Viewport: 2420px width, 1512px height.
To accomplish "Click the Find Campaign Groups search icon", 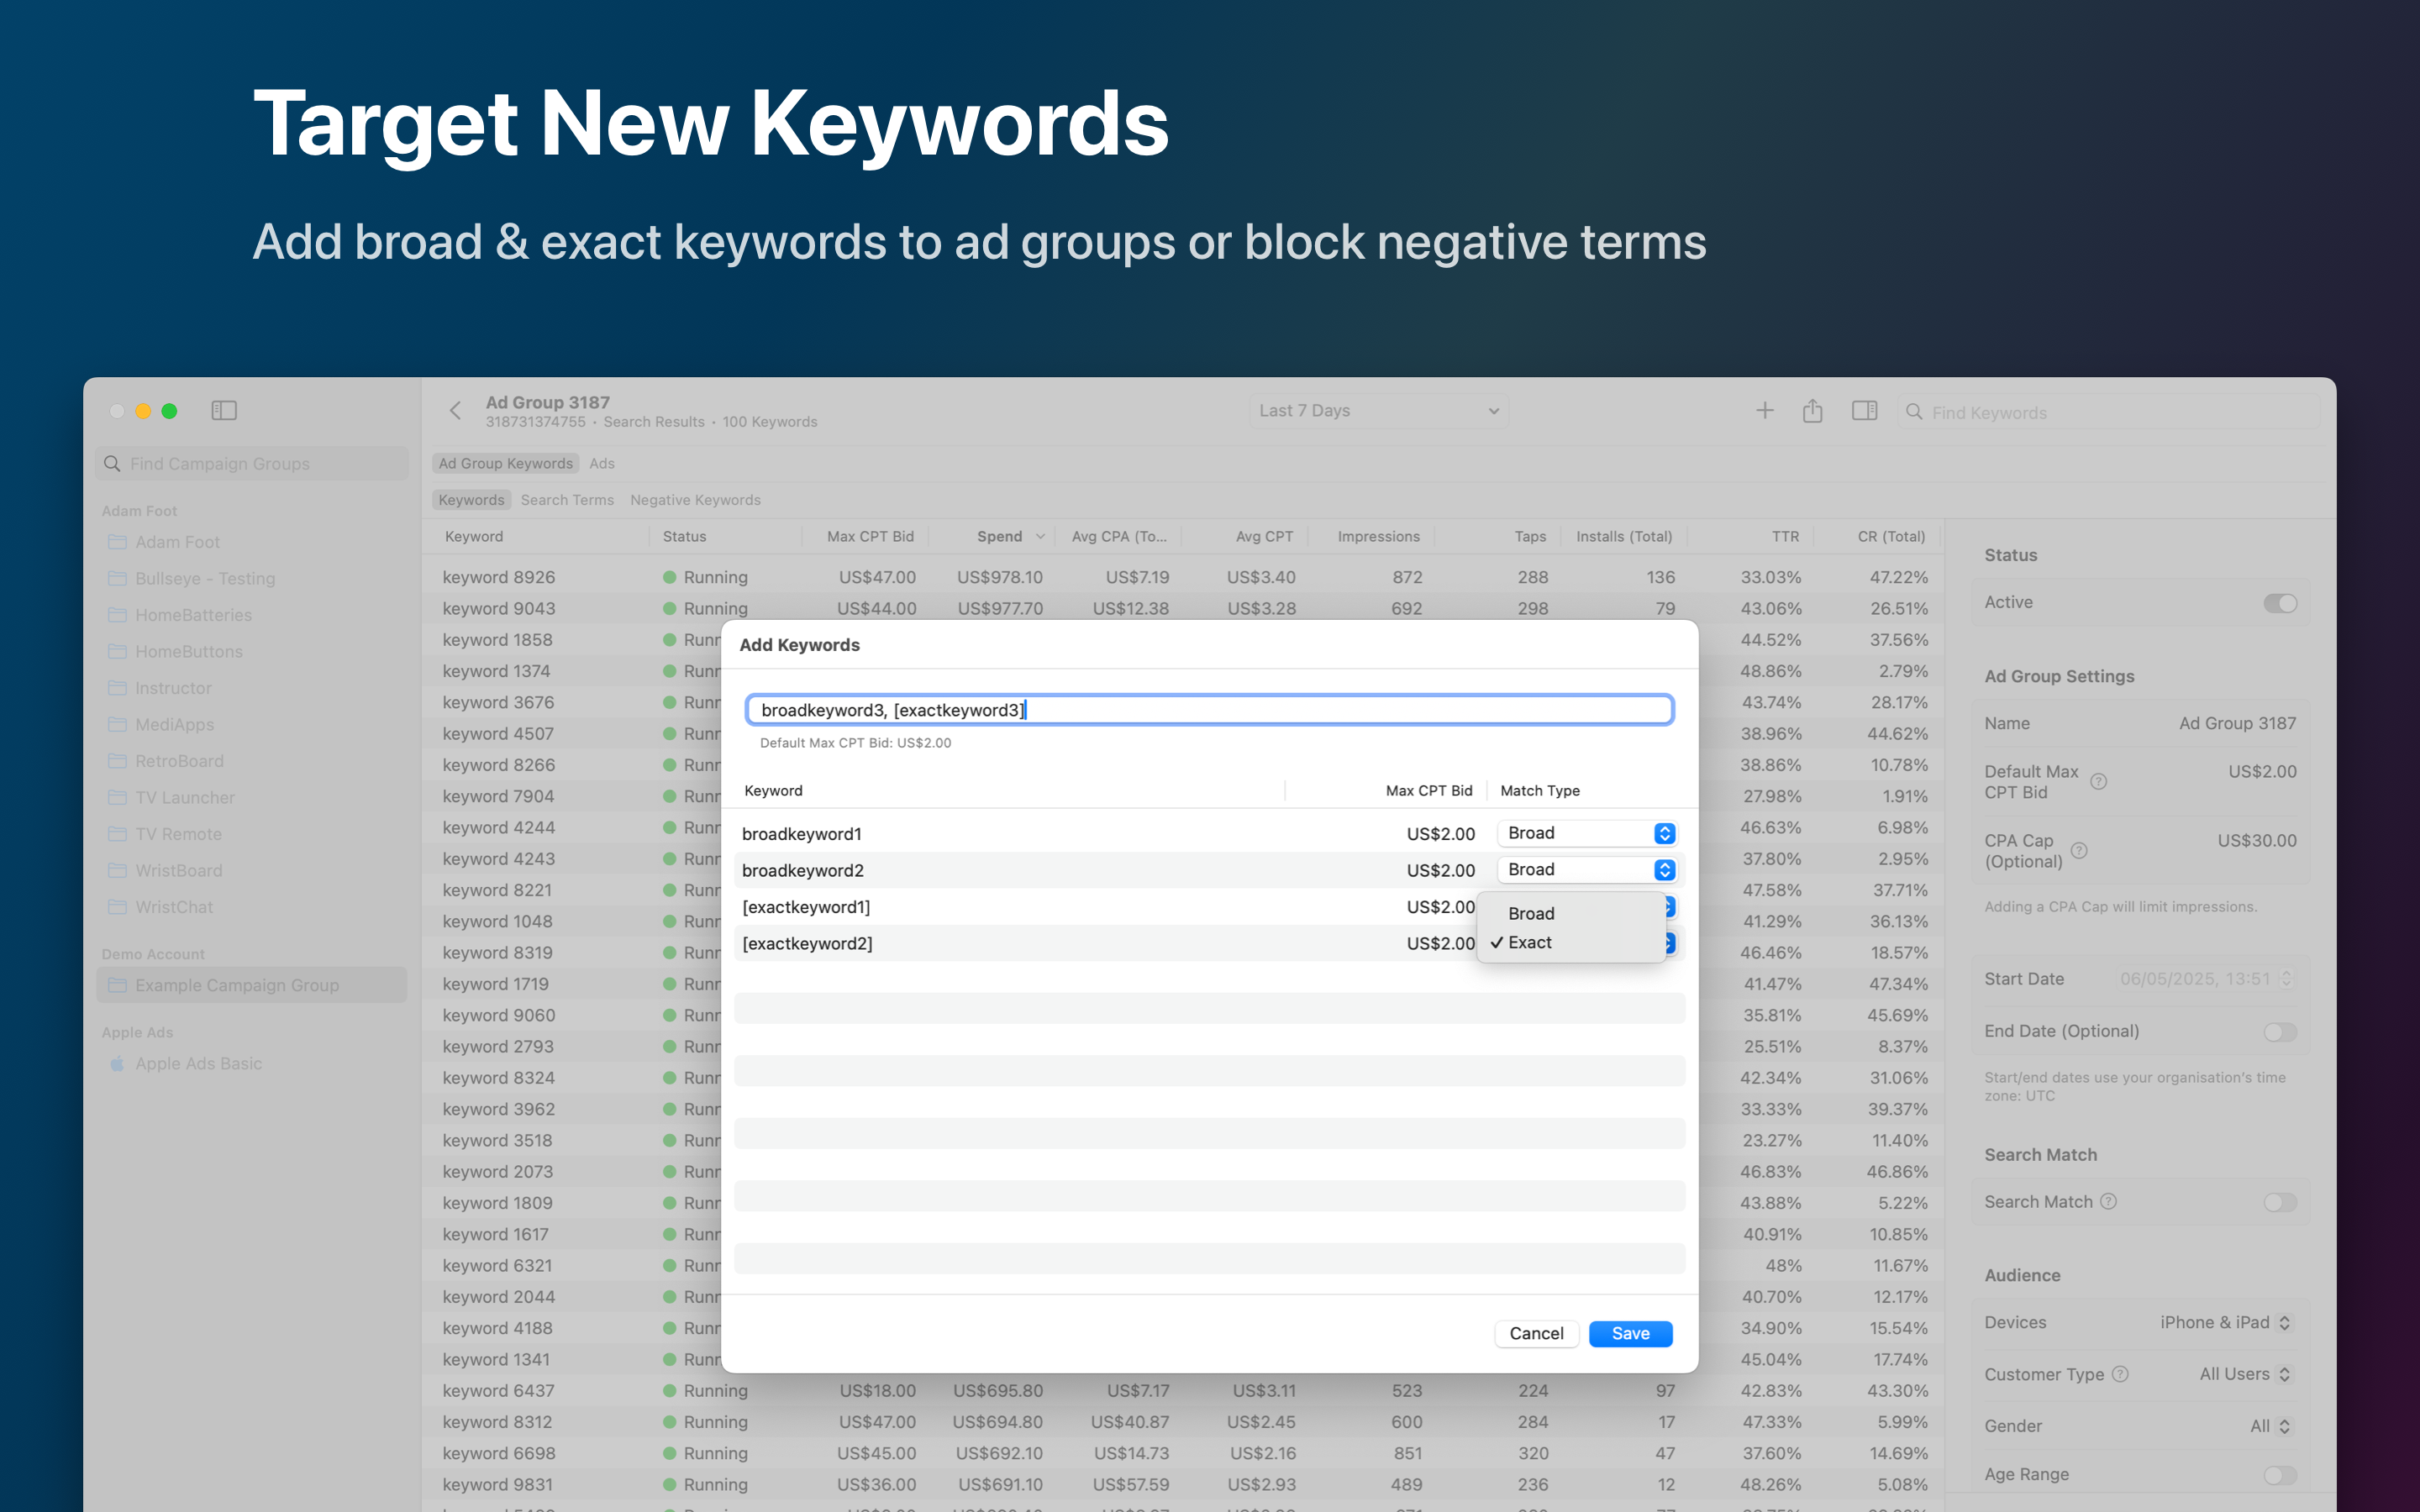I will 112,464.
